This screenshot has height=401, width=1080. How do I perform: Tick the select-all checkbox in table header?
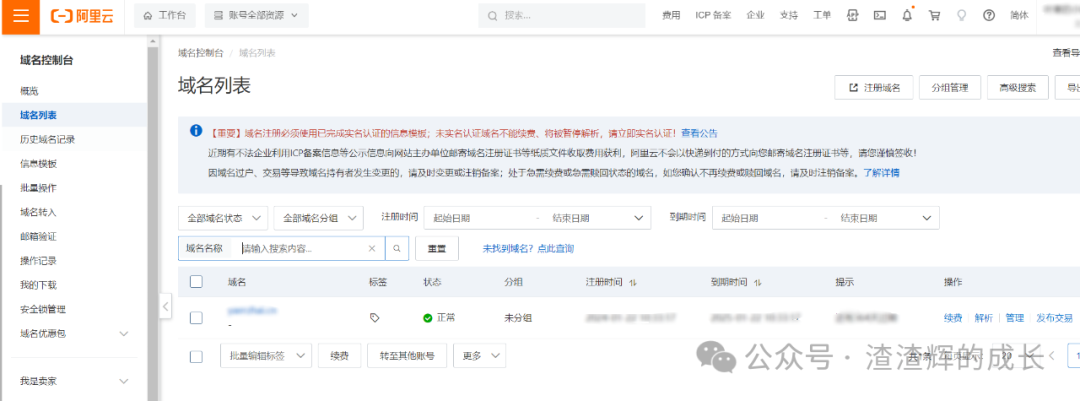196,282
